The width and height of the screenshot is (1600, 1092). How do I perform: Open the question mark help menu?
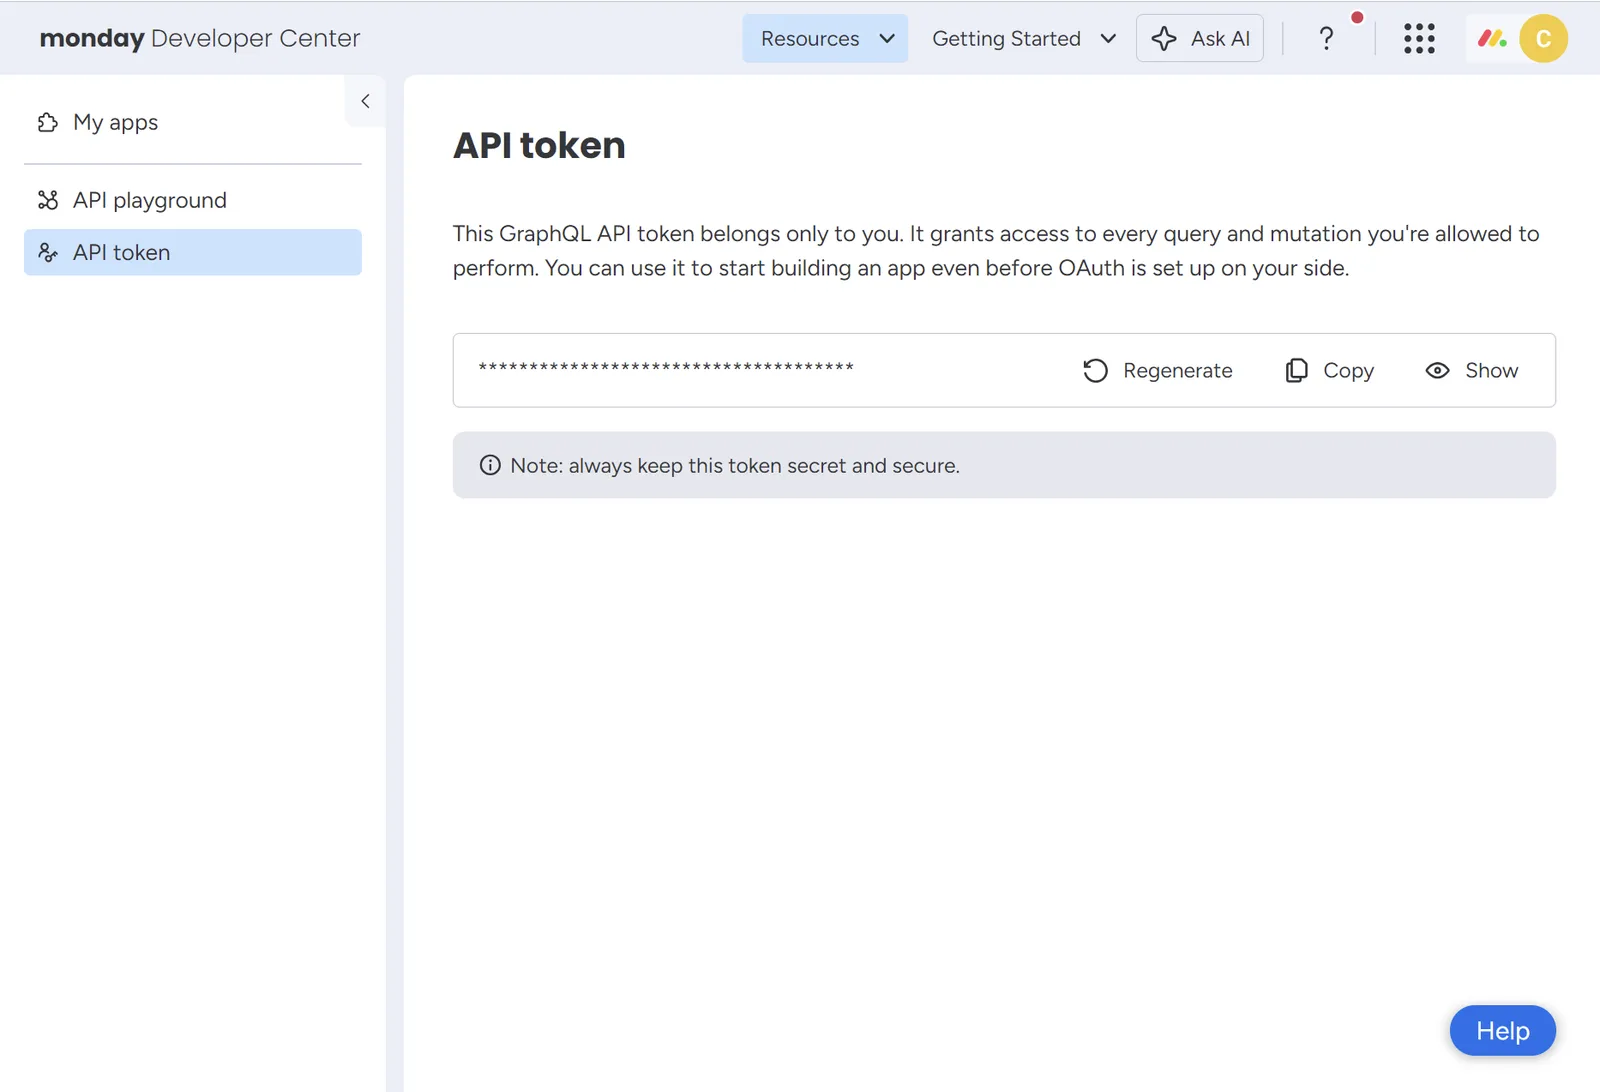pos(1326,38)
